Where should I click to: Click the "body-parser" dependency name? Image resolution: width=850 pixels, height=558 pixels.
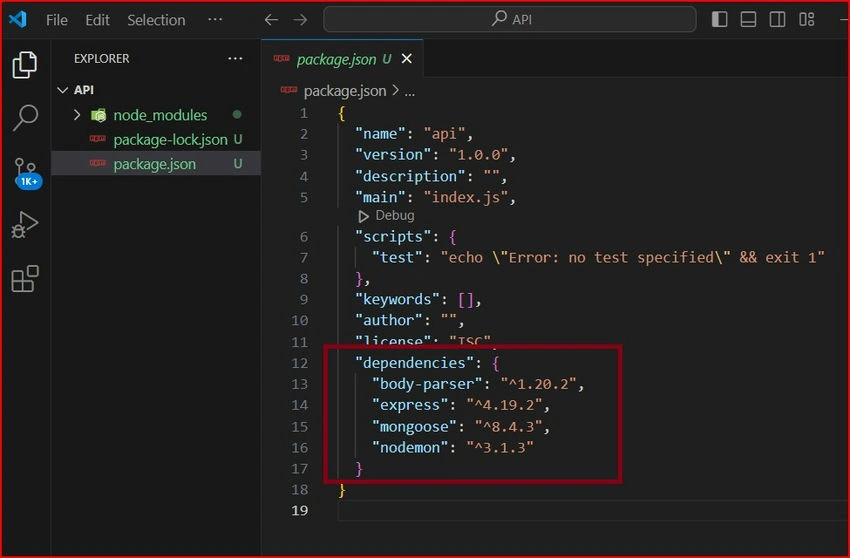[x=427, y=384]
